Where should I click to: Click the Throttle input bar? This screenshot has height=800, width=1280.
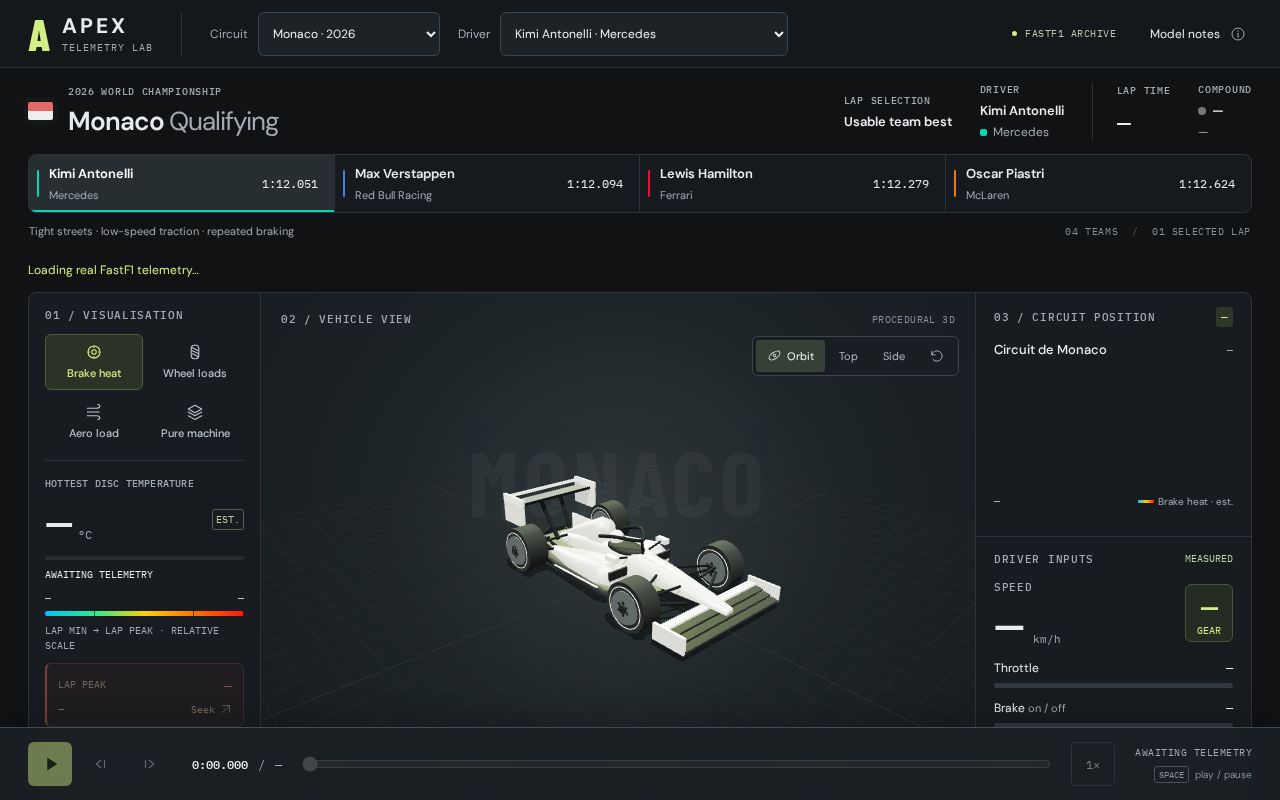coord(1113,686)
